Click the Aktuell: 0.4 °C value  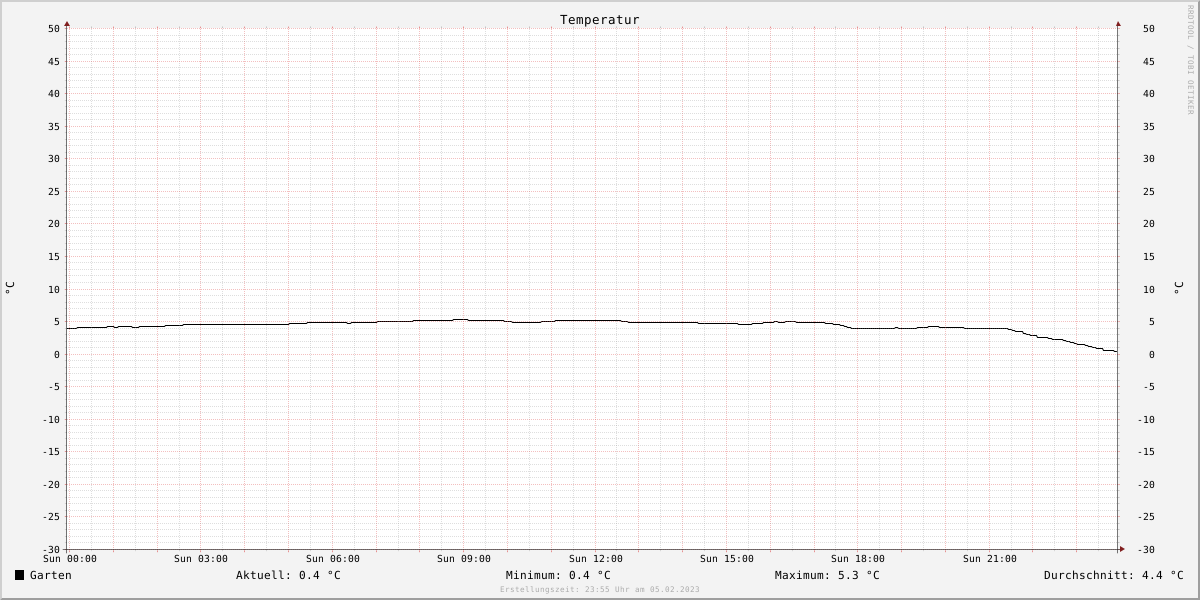click(x=288, y=575)
